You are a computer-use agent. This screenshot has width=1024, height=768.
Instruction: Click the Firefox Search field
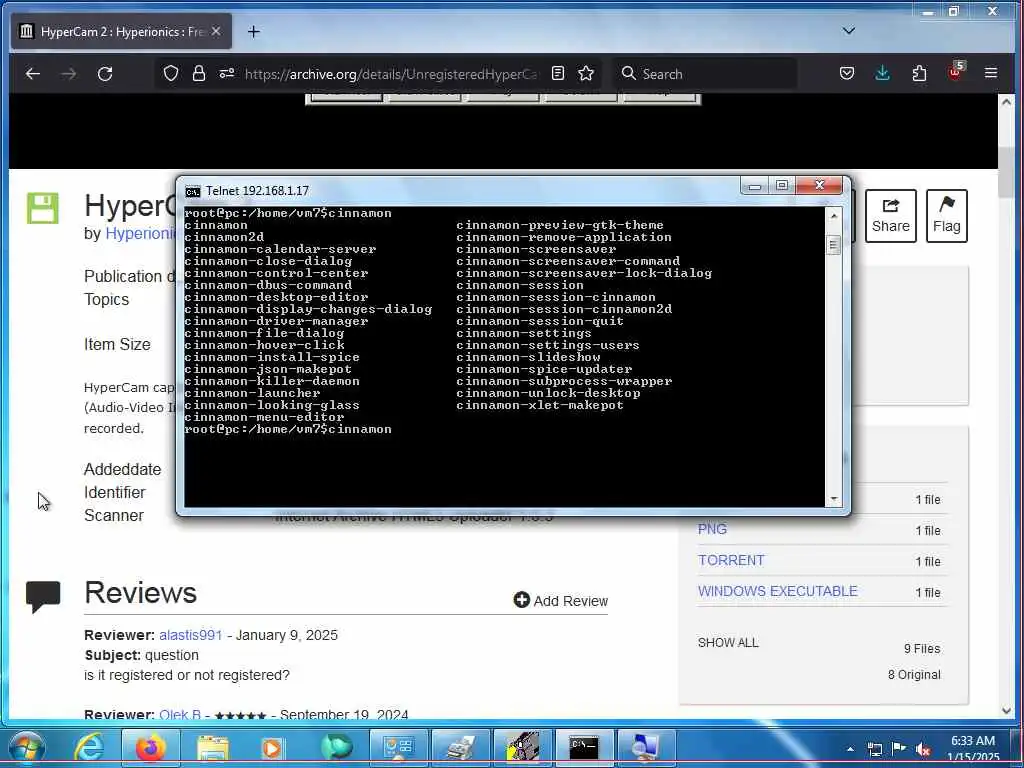pos(705,74)
